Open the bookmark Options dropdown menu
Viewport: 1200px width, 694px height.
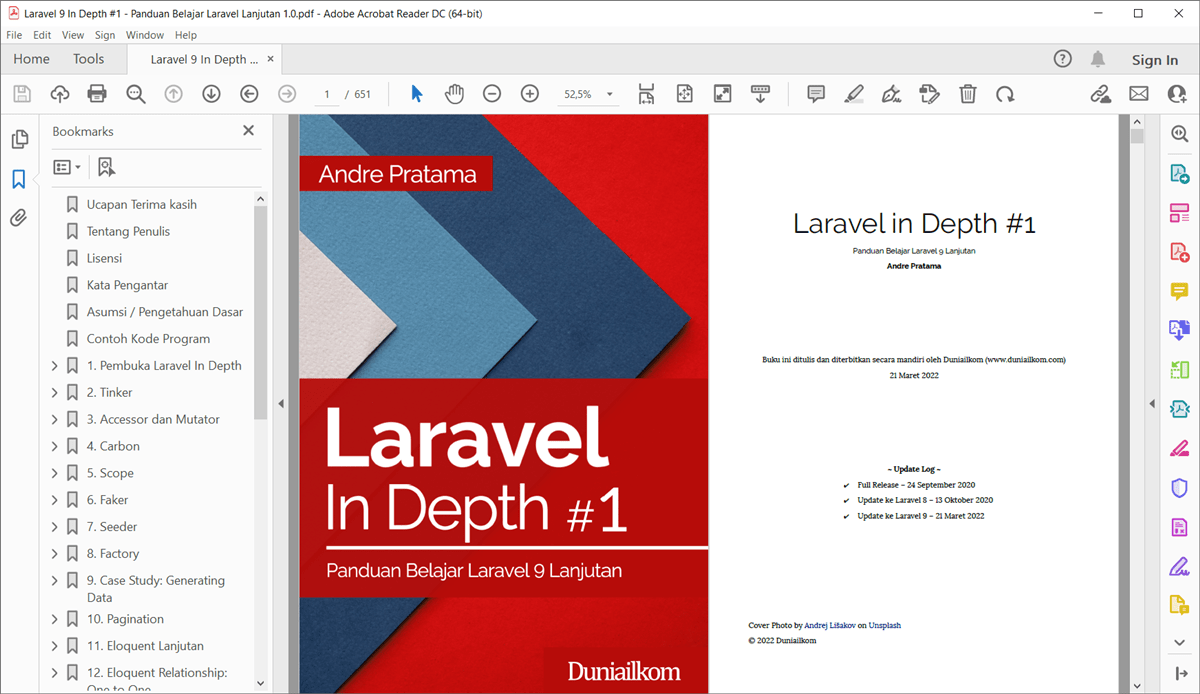point(67,167)
